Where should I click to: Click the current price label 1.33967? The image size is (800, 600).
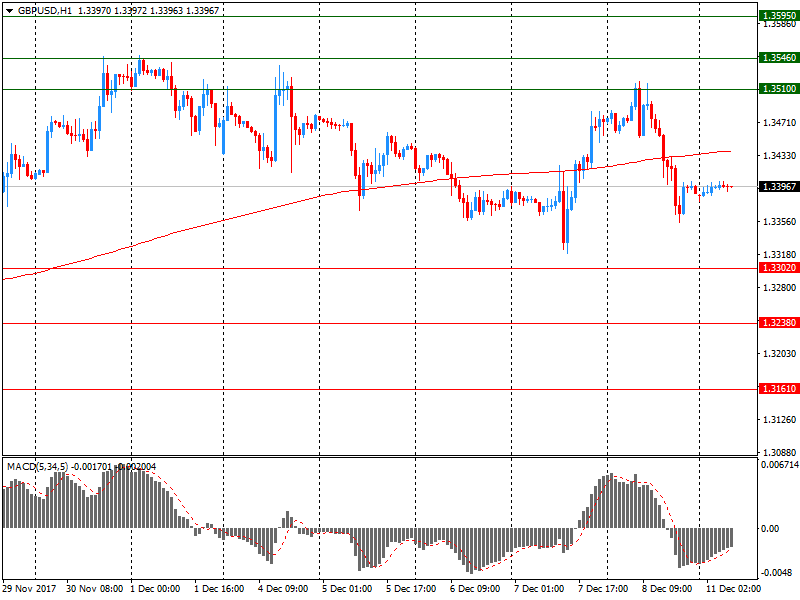[x=779, y=187]
